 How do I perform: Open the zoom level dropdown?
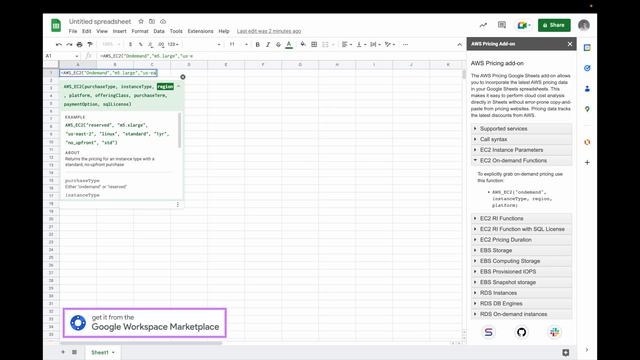point(111,44)
